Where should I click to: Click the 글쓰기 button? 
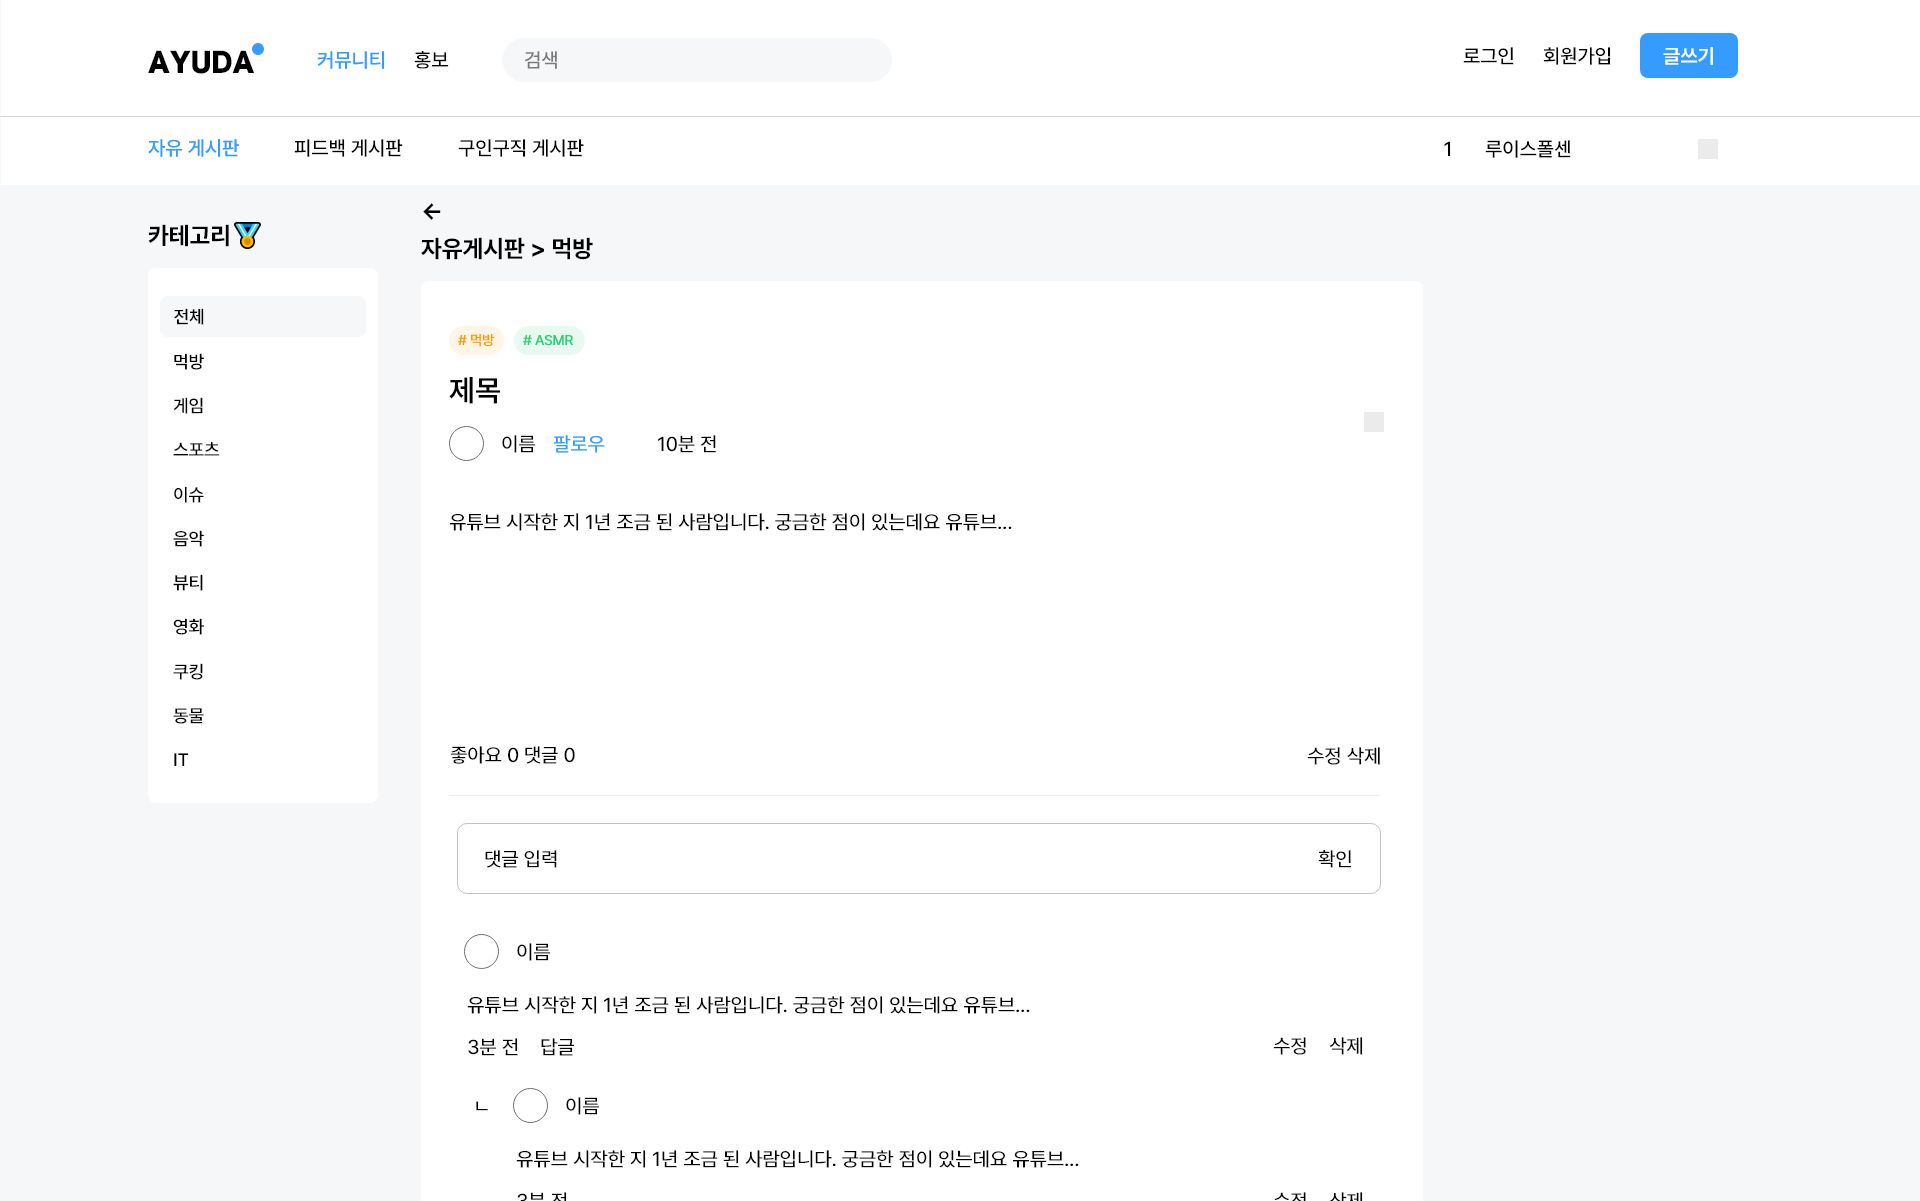click(x=1688, y=56)
